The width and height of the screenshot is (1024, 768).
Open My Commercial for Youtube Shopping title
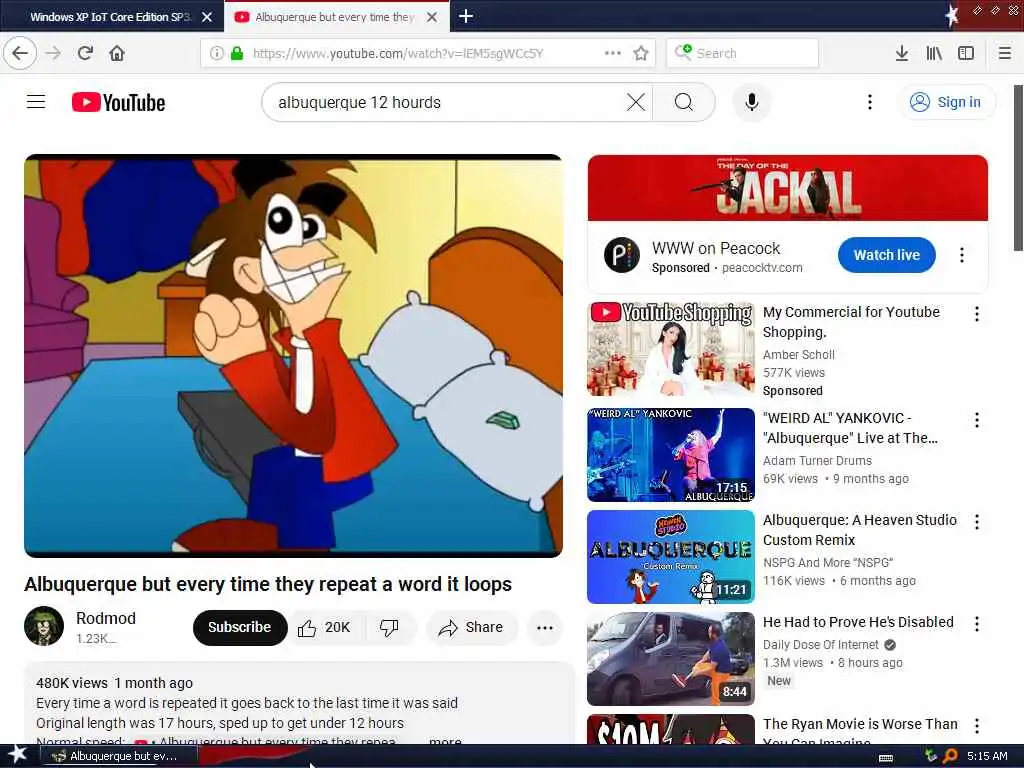pos(851,322)
